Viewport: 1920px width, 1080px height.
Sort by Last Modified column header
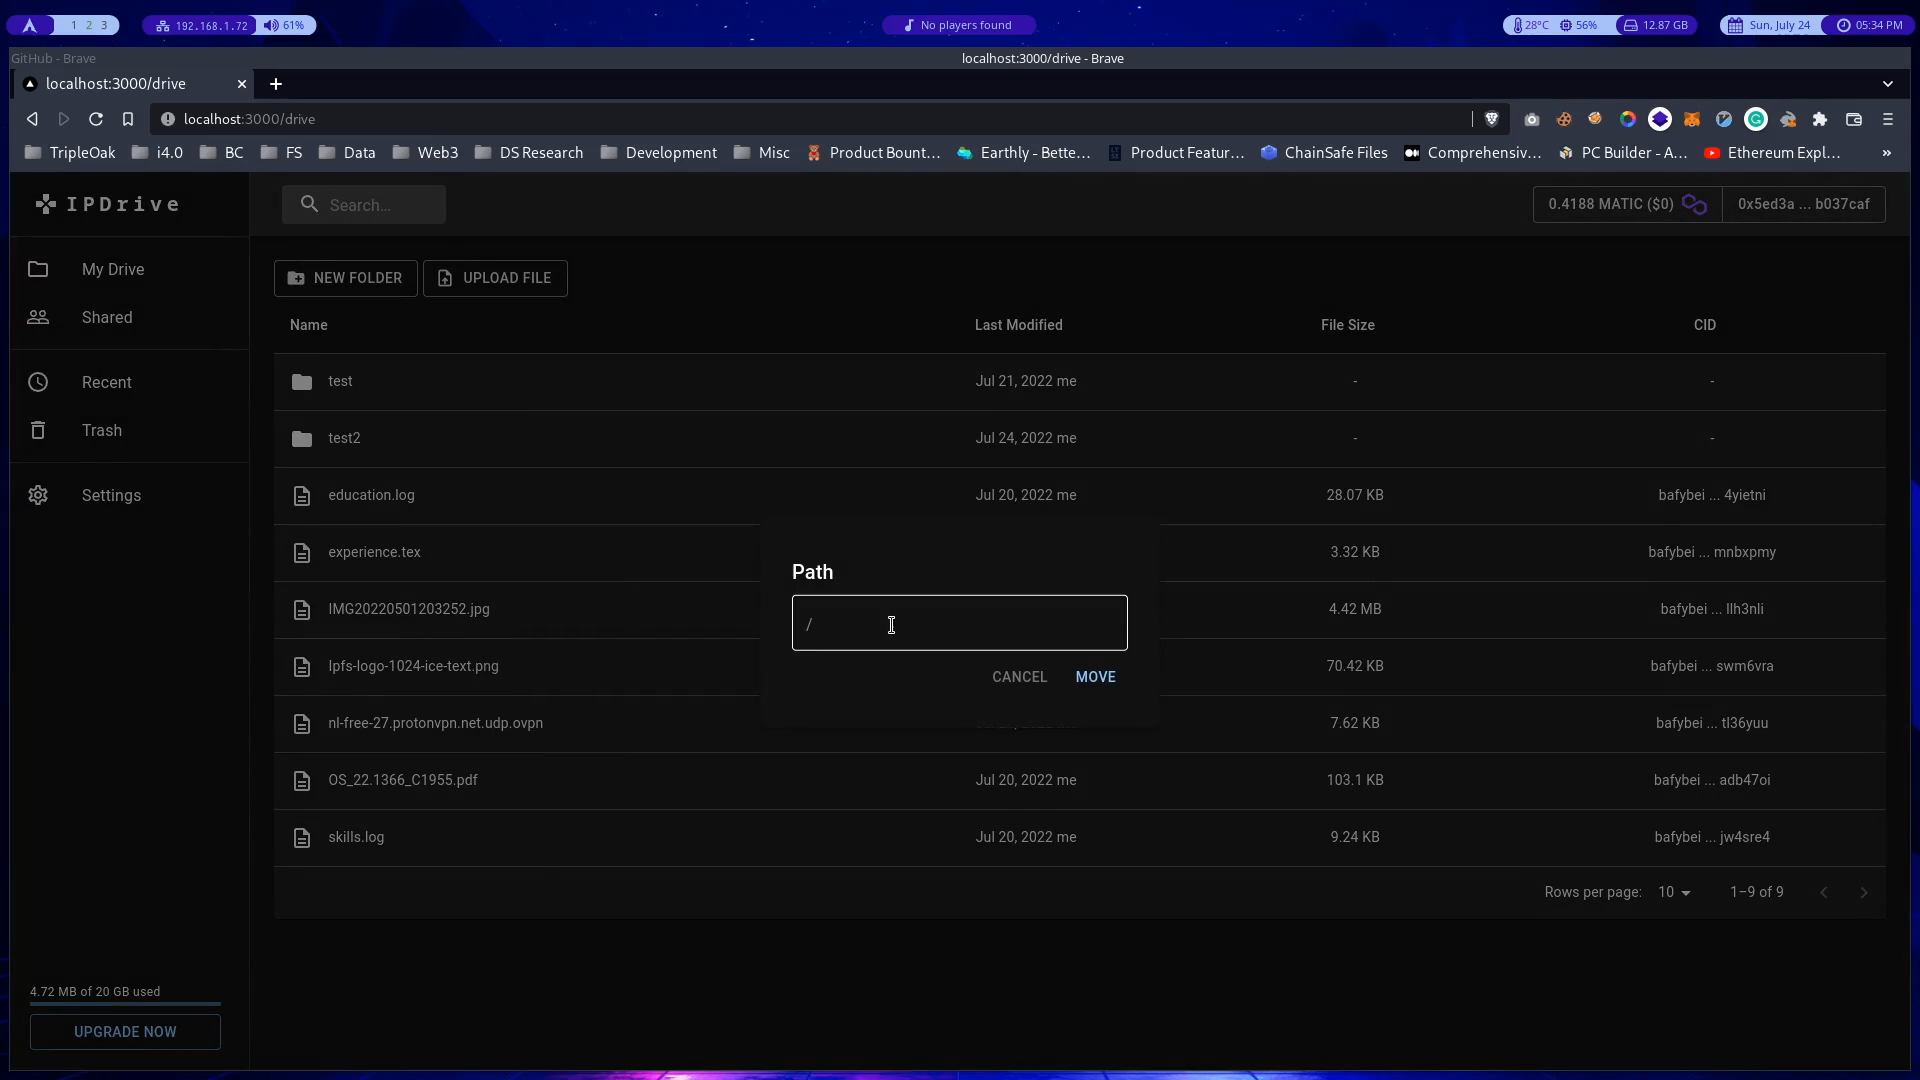1018,325
